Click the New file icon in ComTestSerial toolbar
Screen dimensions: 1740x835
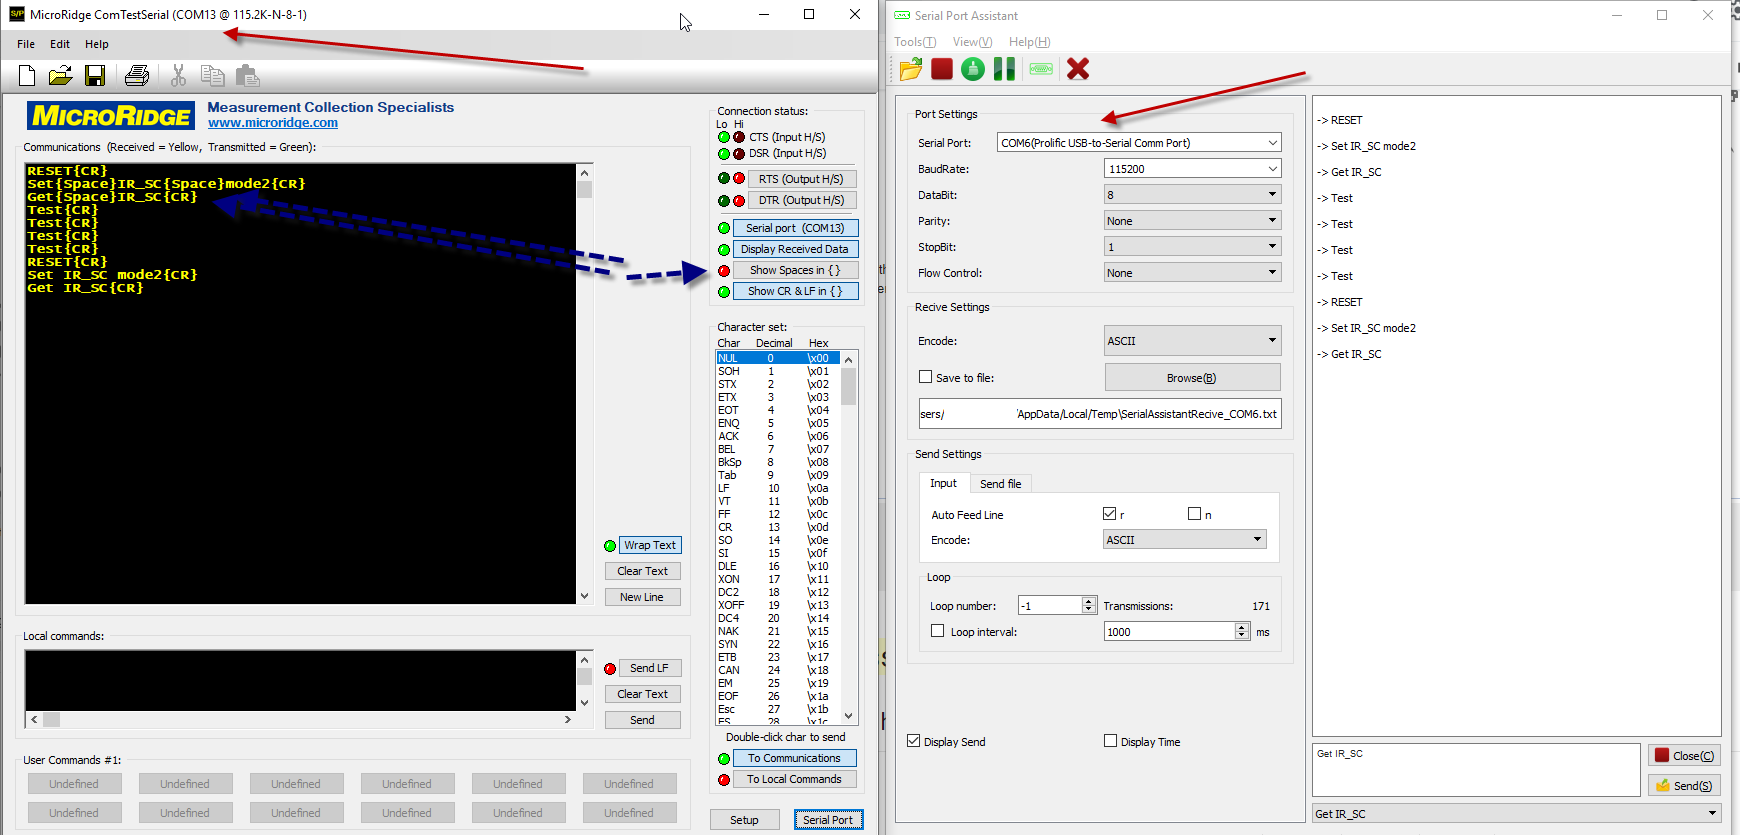point(27,75)
